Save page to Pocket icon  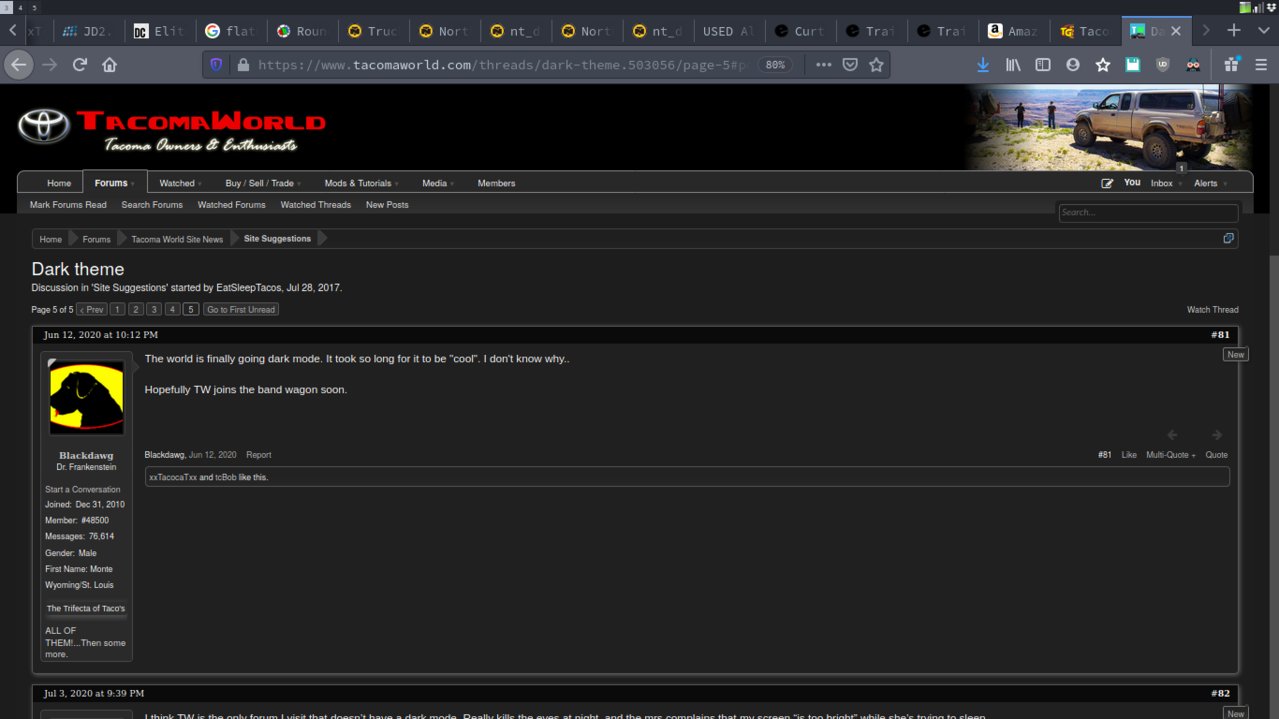(850, 65)
